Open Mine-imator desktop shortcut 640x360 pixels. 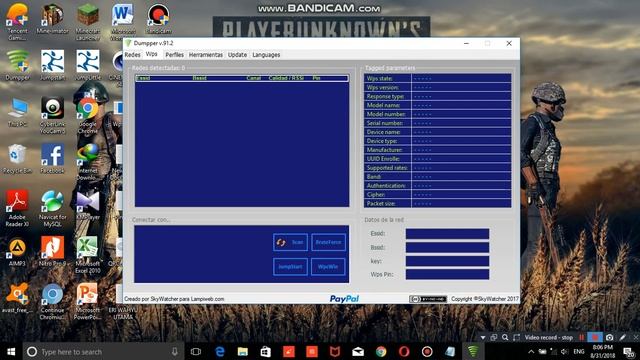(x=52, y=19)
